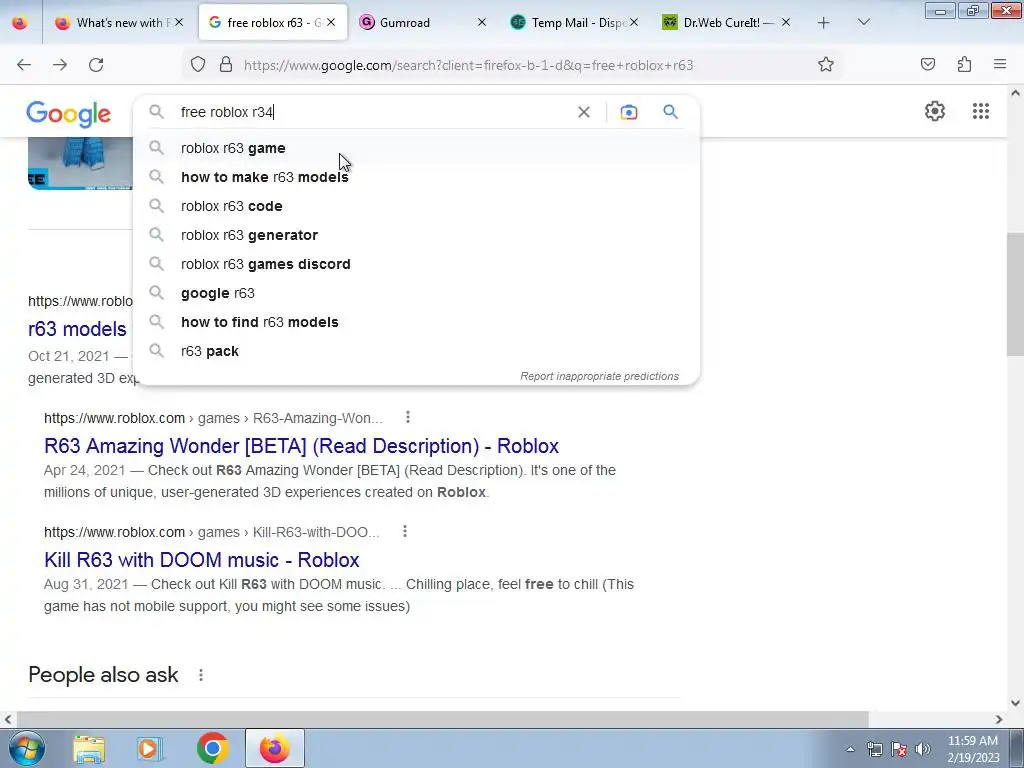Screen dimensions: 1024x768
Task: Open People also ask more options
Action: point(201,675)
